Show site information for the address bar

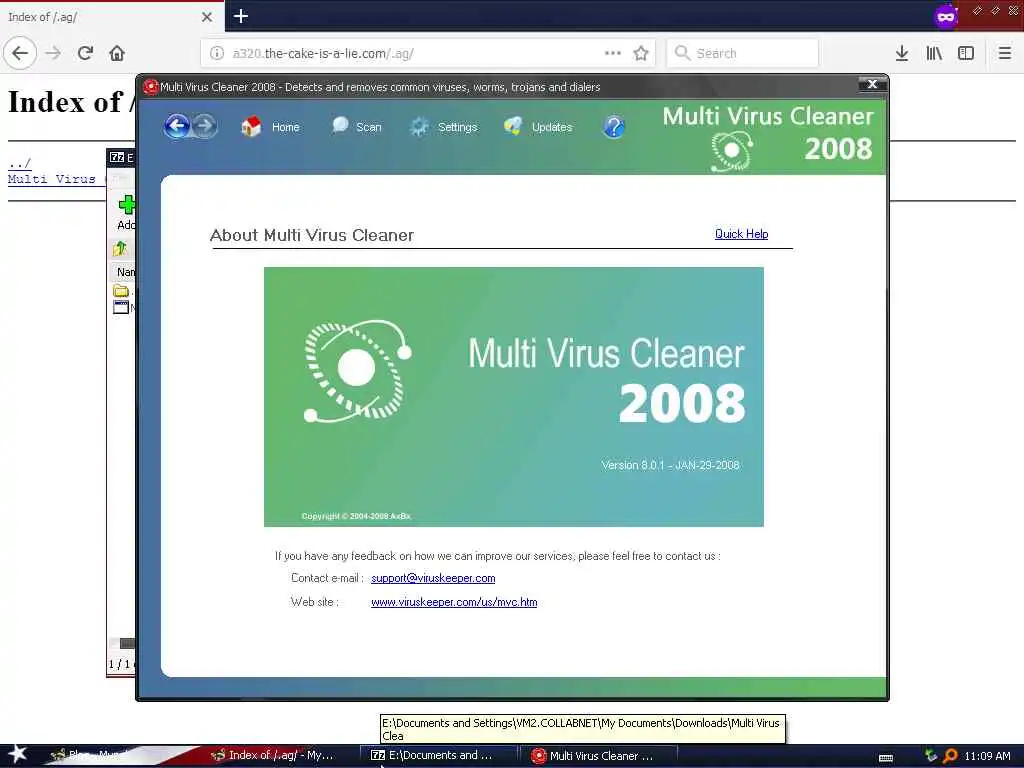217,53
